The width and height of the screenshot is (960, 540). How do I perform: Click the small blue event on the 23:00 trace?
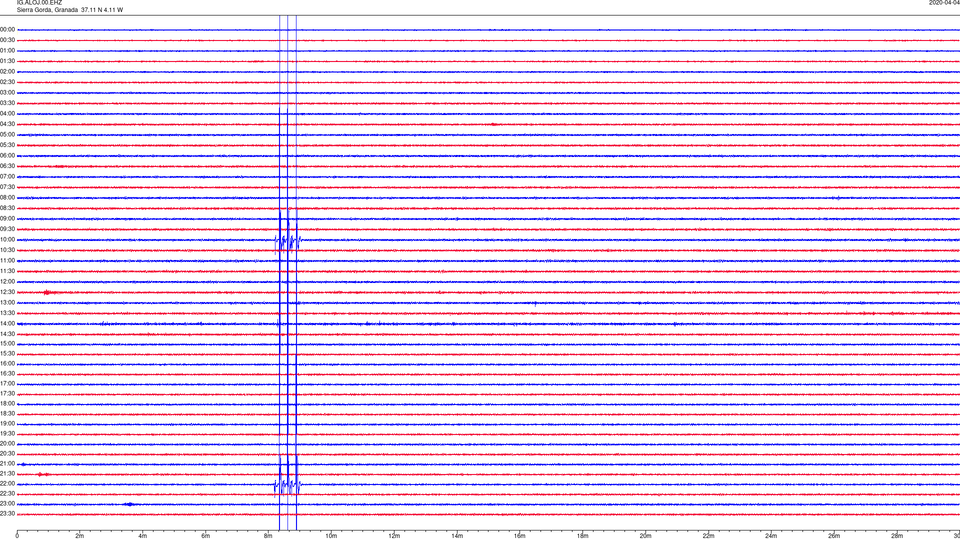(129, 504)
